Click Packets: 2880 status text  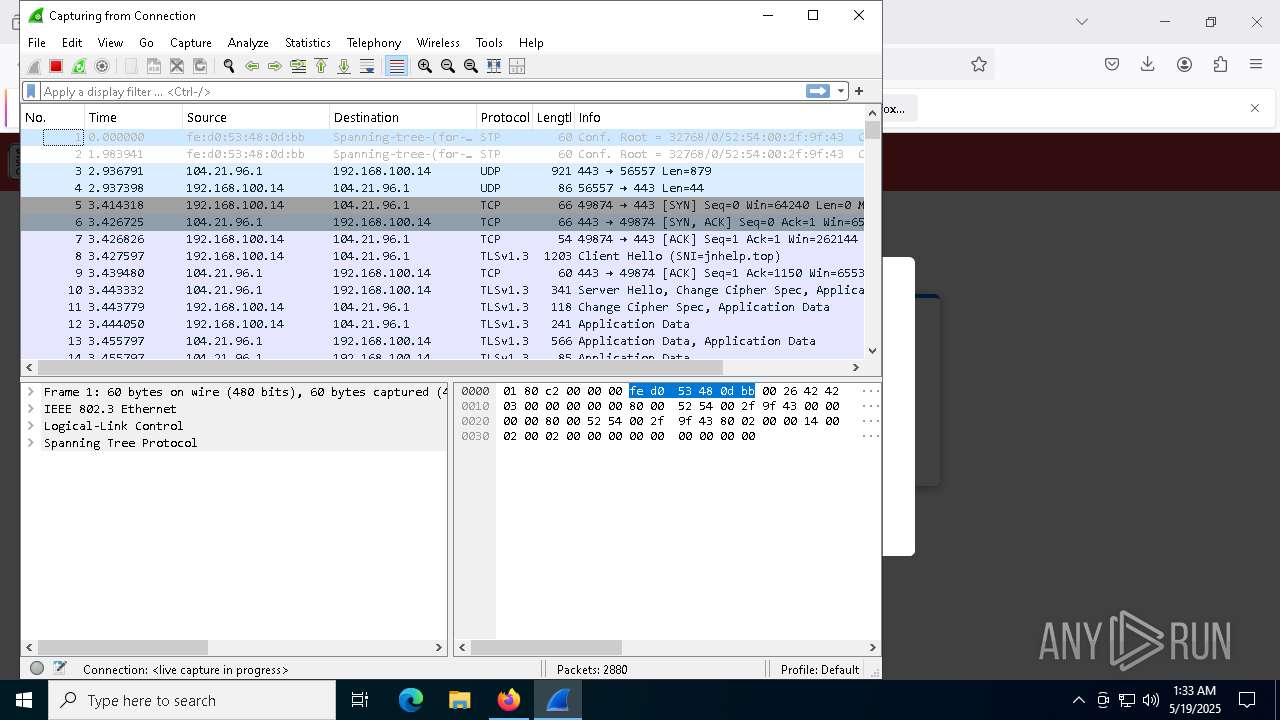pyautogui.click(x=592, y=670)
